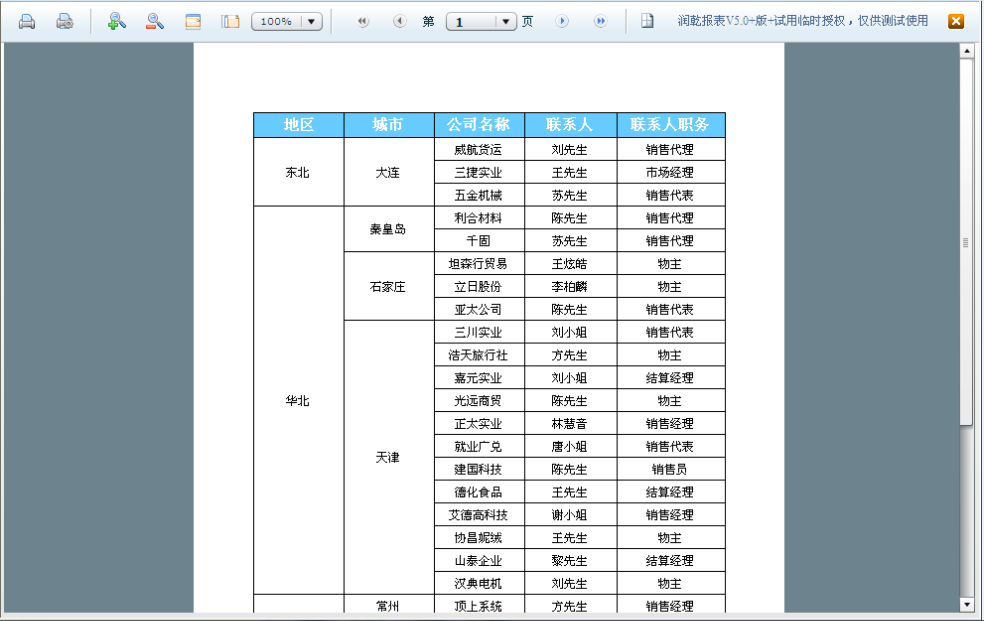Select the 华北 region cell
984x621 pixels.
299,401
